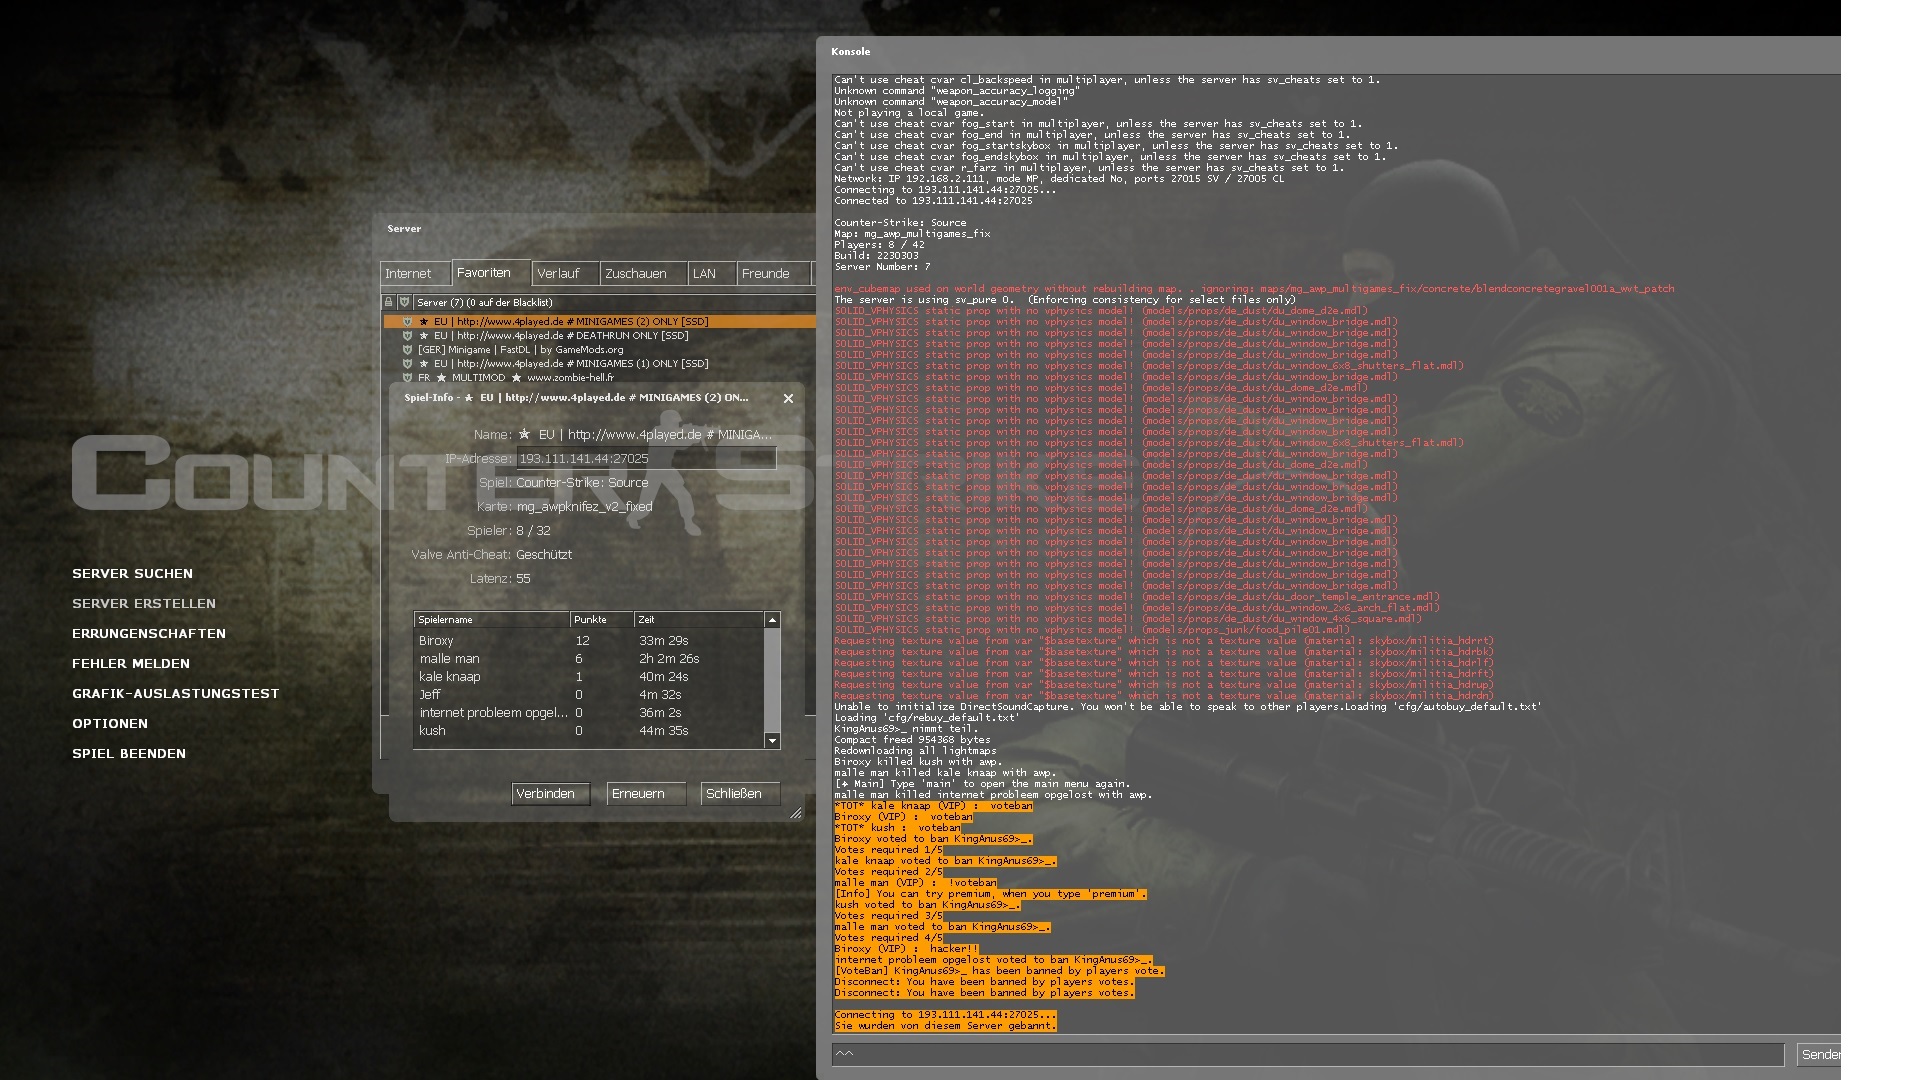Click the IP-Adresse field in Spiel-Info
Screen dimensions: 1920x1080
pyautogui.click(x=646, y=458)
